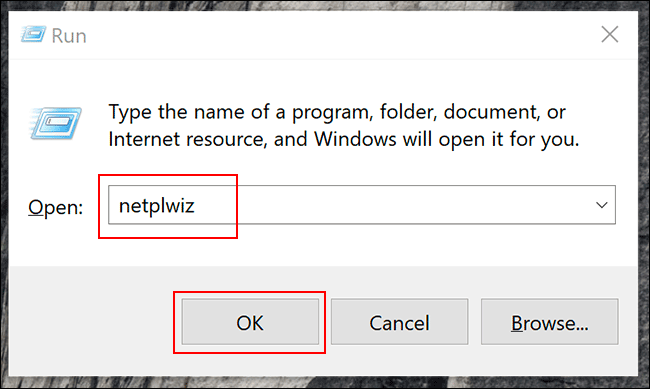
Task: Cancel the Run dialog
Action: (400, 322)
